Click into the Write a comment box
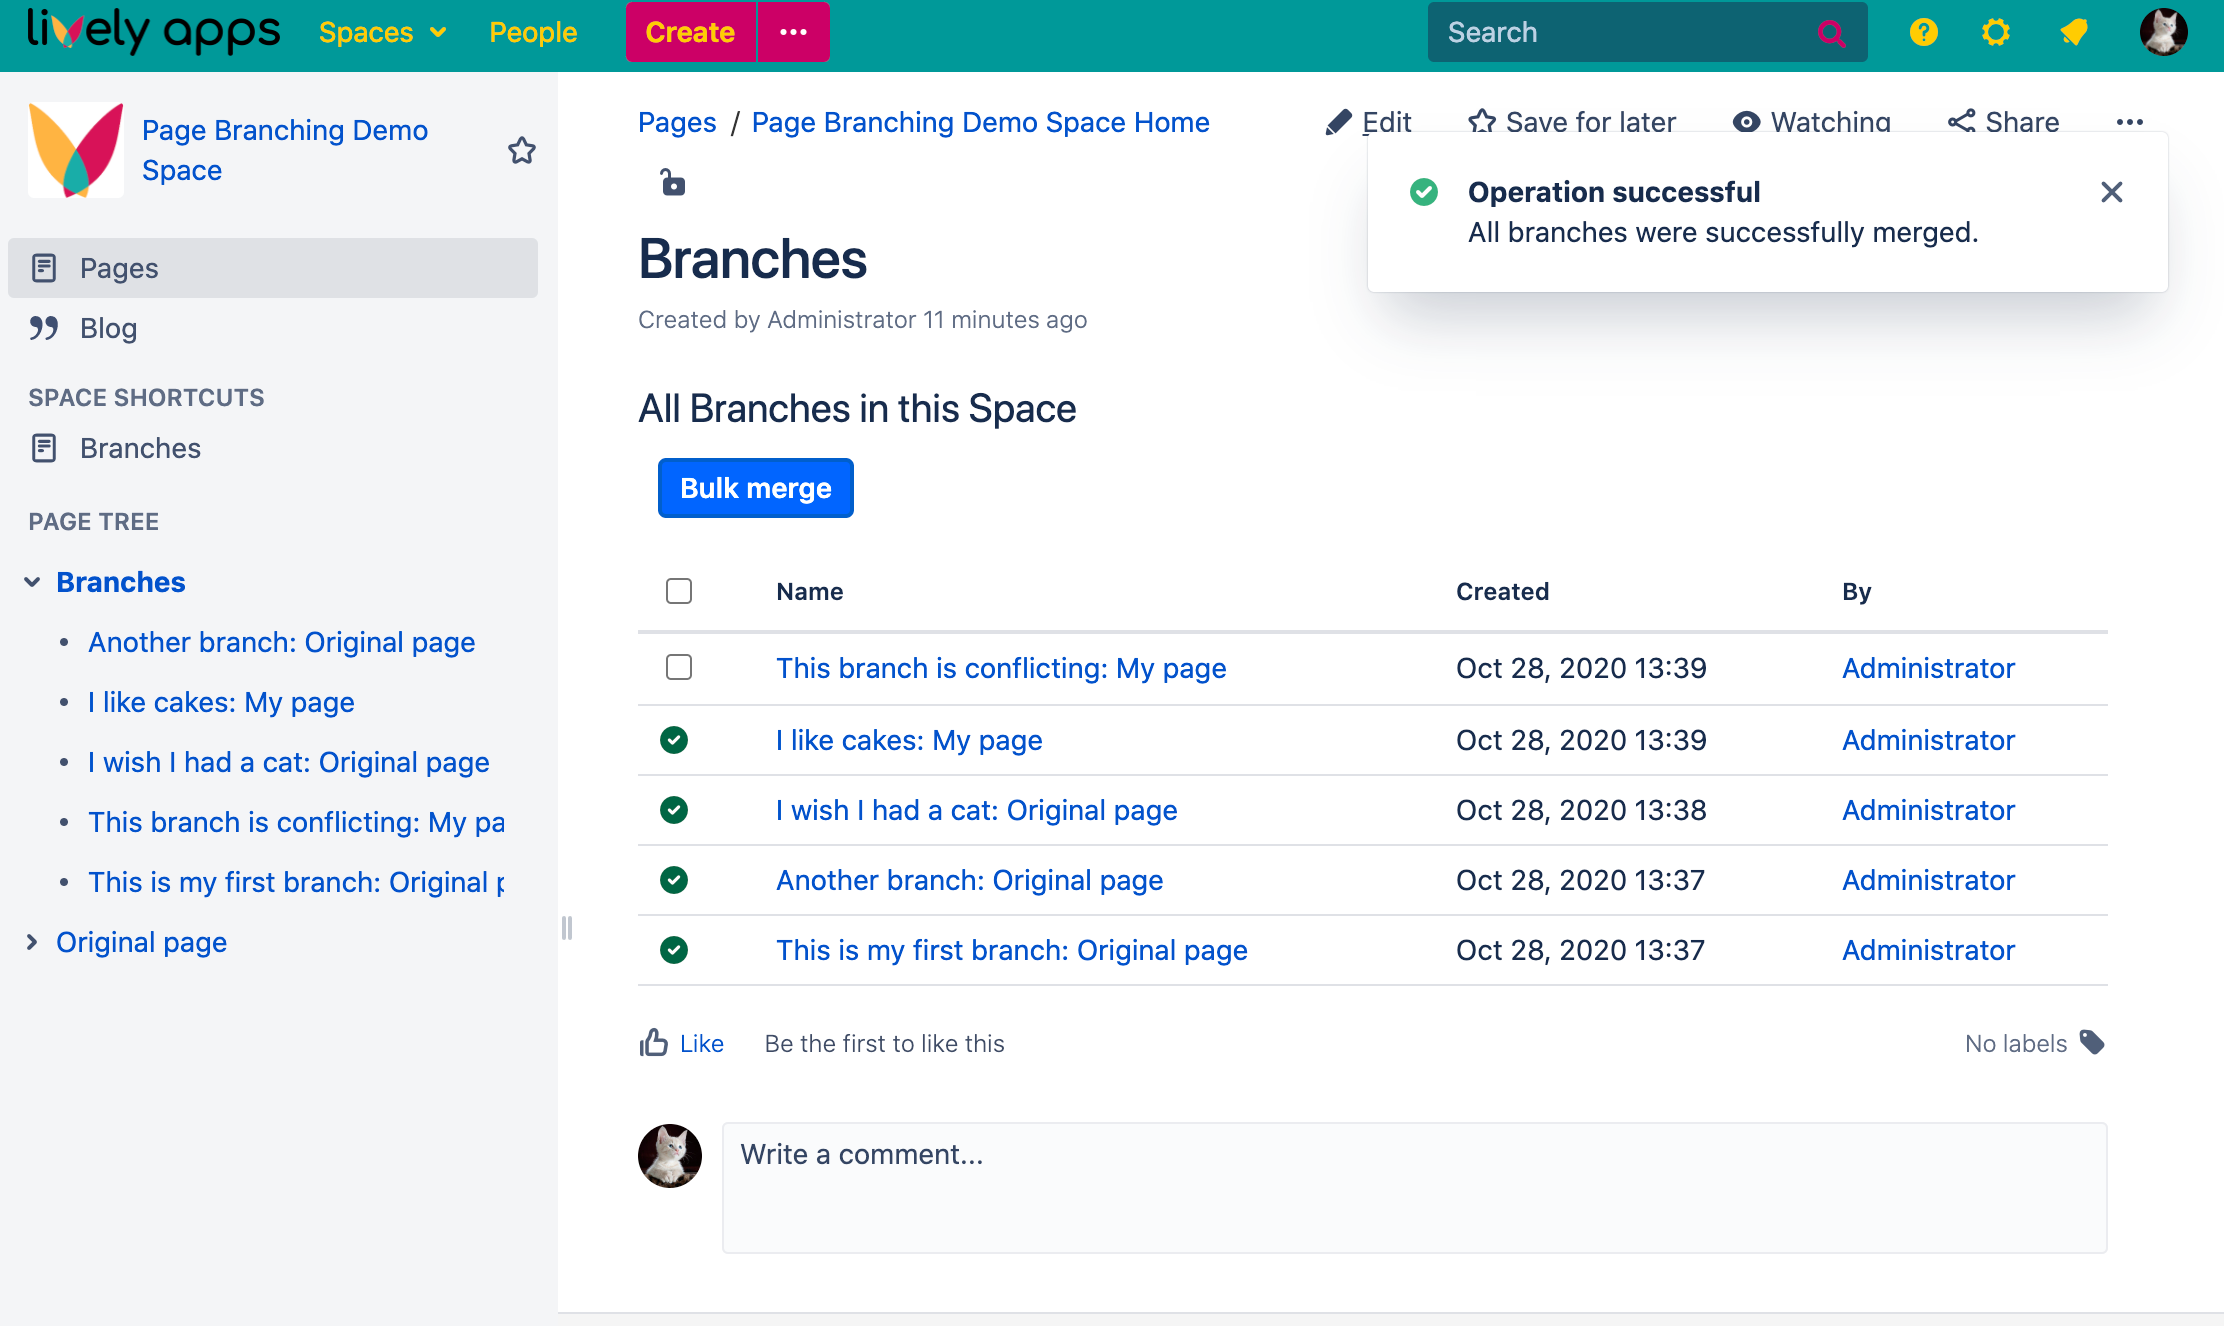The width and height of the screenshot is (2224, 1326). (x=1414, y=1188)
